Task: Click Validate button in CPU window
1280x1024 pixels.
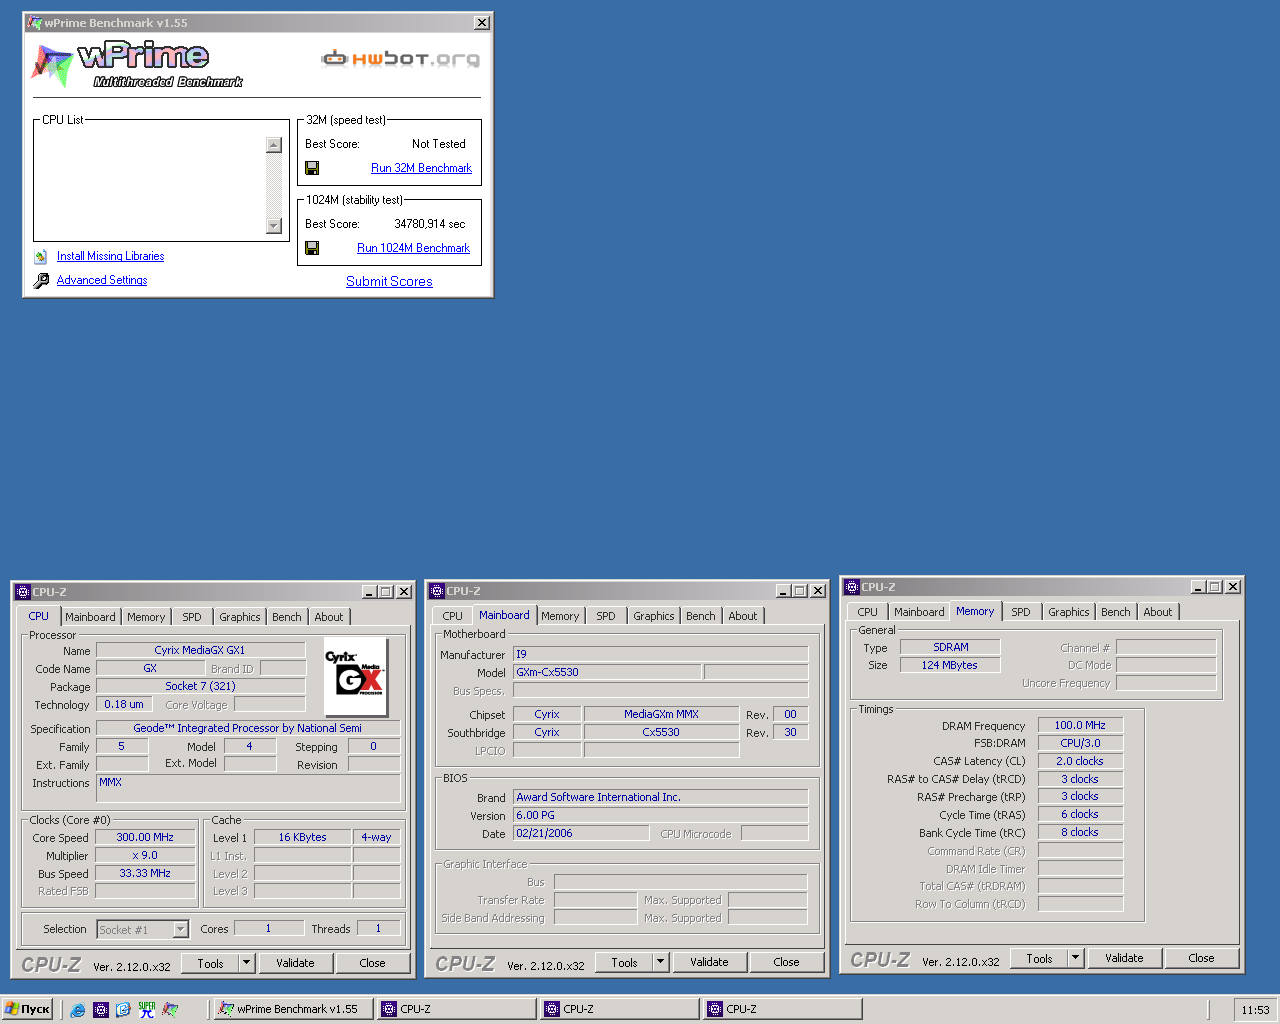Action: [x=295, y=963]
